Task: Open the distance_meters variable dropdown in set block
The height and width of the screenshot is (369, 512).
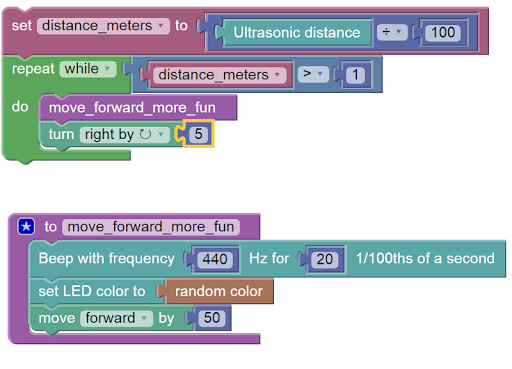Action: tap(103, 26)
